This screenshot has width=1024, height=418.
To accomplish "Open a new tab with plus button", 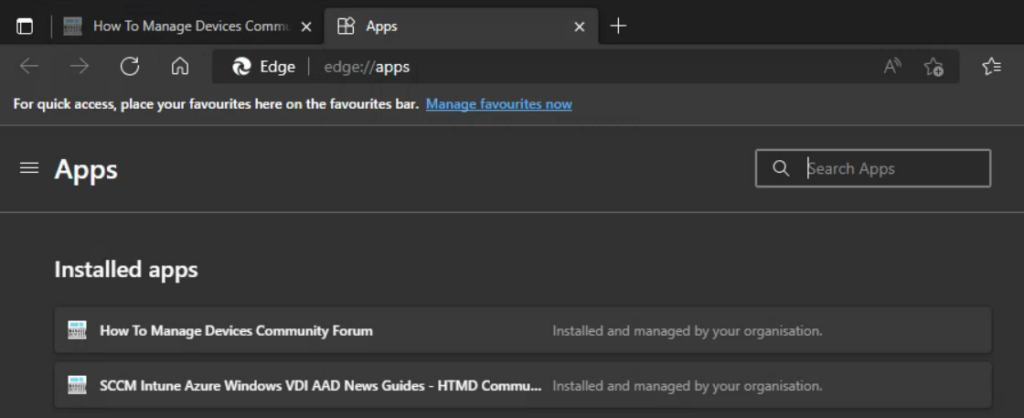I will pos(618,26).
